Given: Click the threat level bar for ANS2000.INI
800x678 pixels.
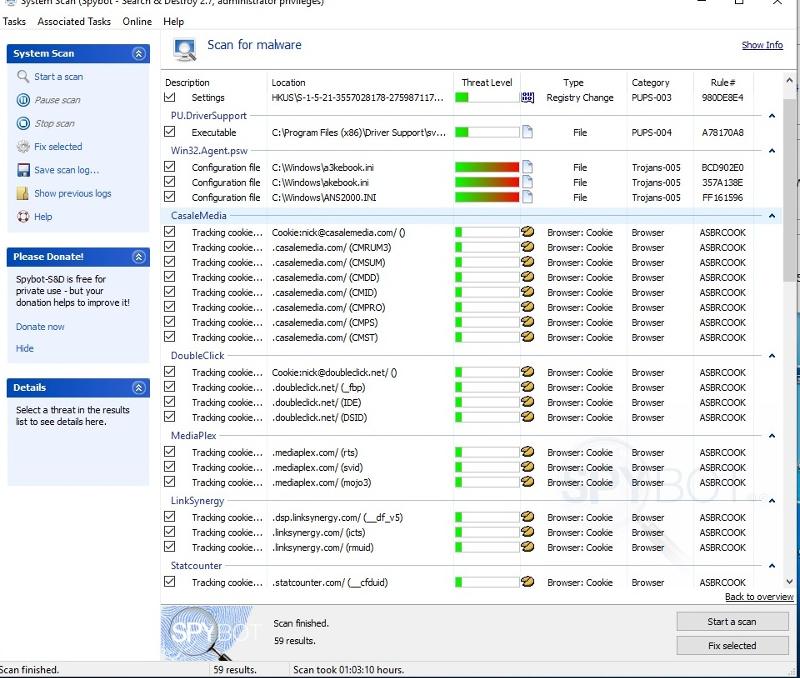Looking at the screenshot, I should coord(487,198).
